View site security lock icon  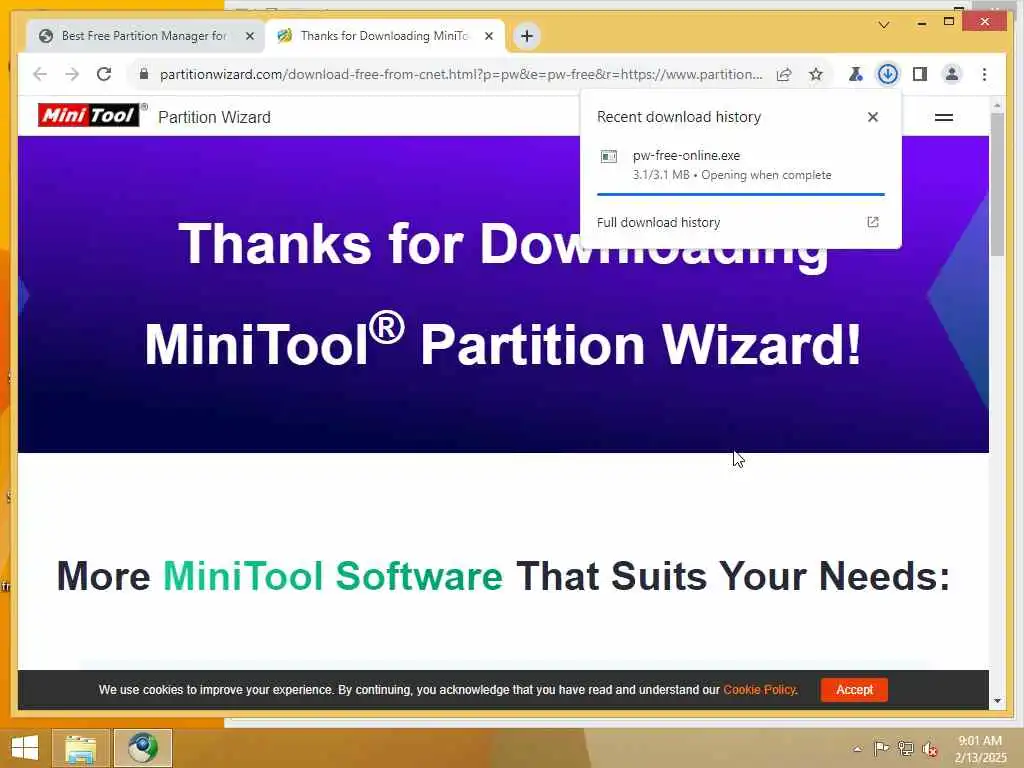[144, 74]
